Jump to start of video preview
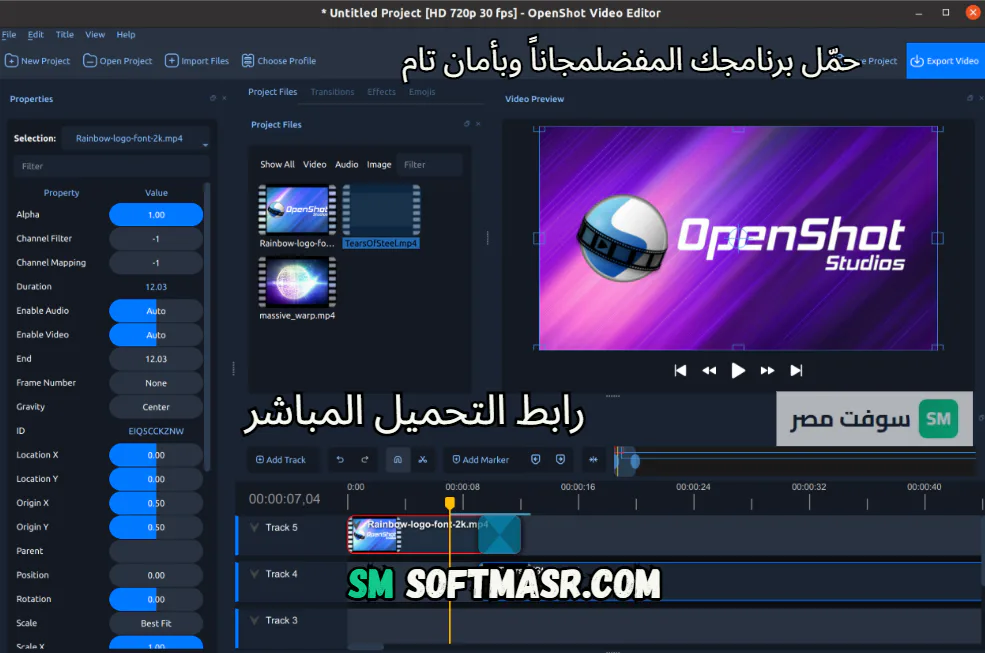The width and height of the screenshot is (985, 653). tap(680, 371)
